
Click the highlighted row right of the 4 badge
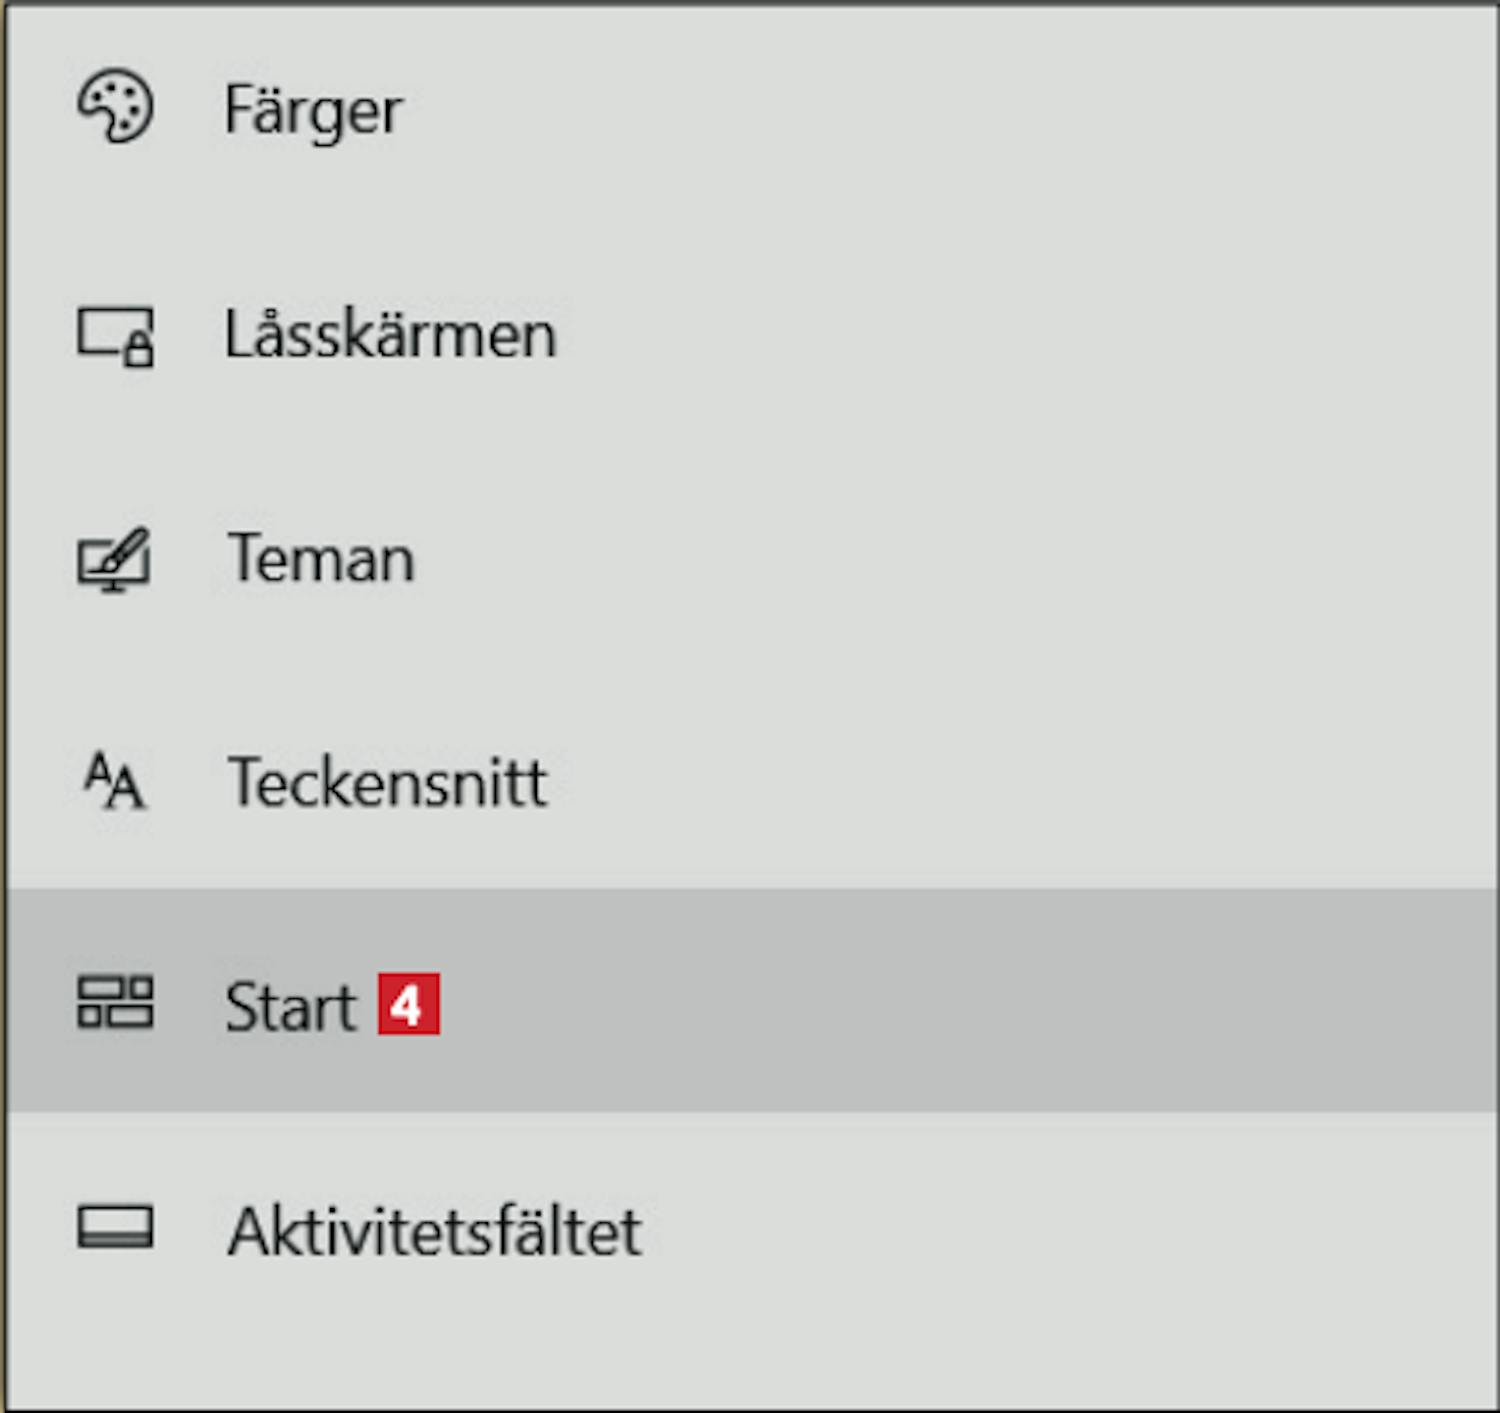pos(950,1002)
